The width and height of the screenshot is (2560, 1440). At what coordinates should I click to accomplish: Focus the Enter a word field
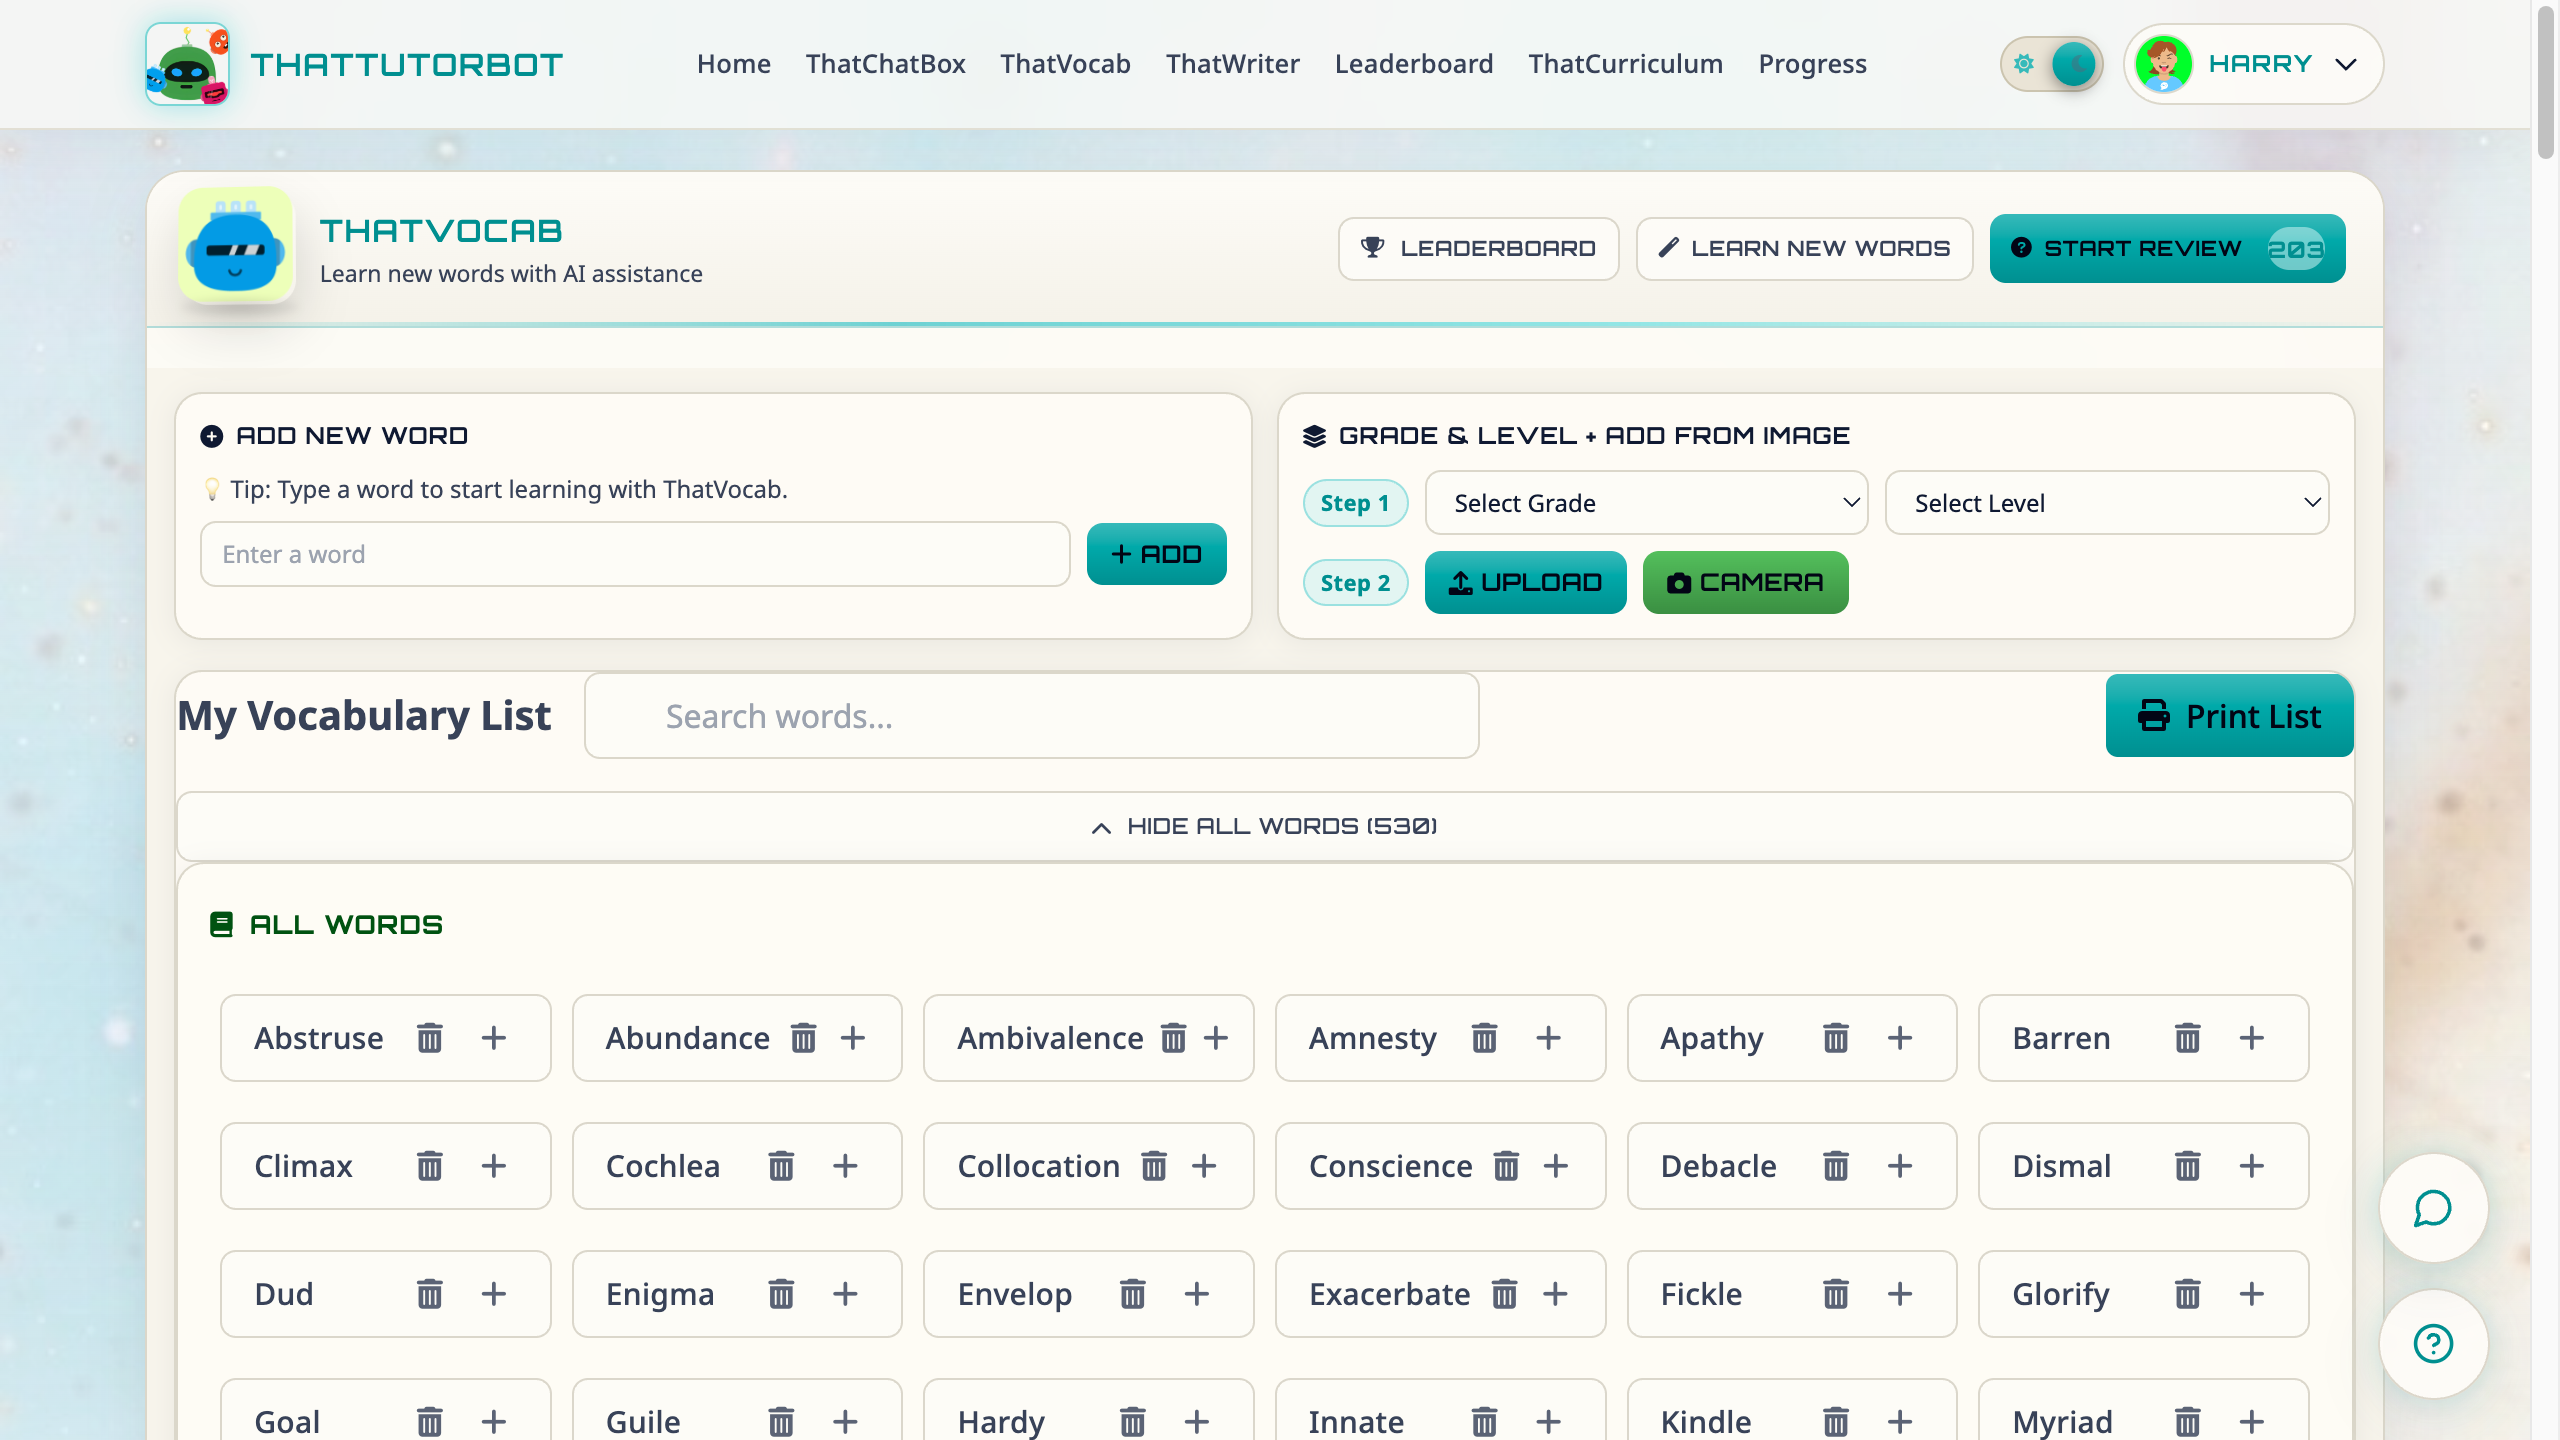coord(635,554)
